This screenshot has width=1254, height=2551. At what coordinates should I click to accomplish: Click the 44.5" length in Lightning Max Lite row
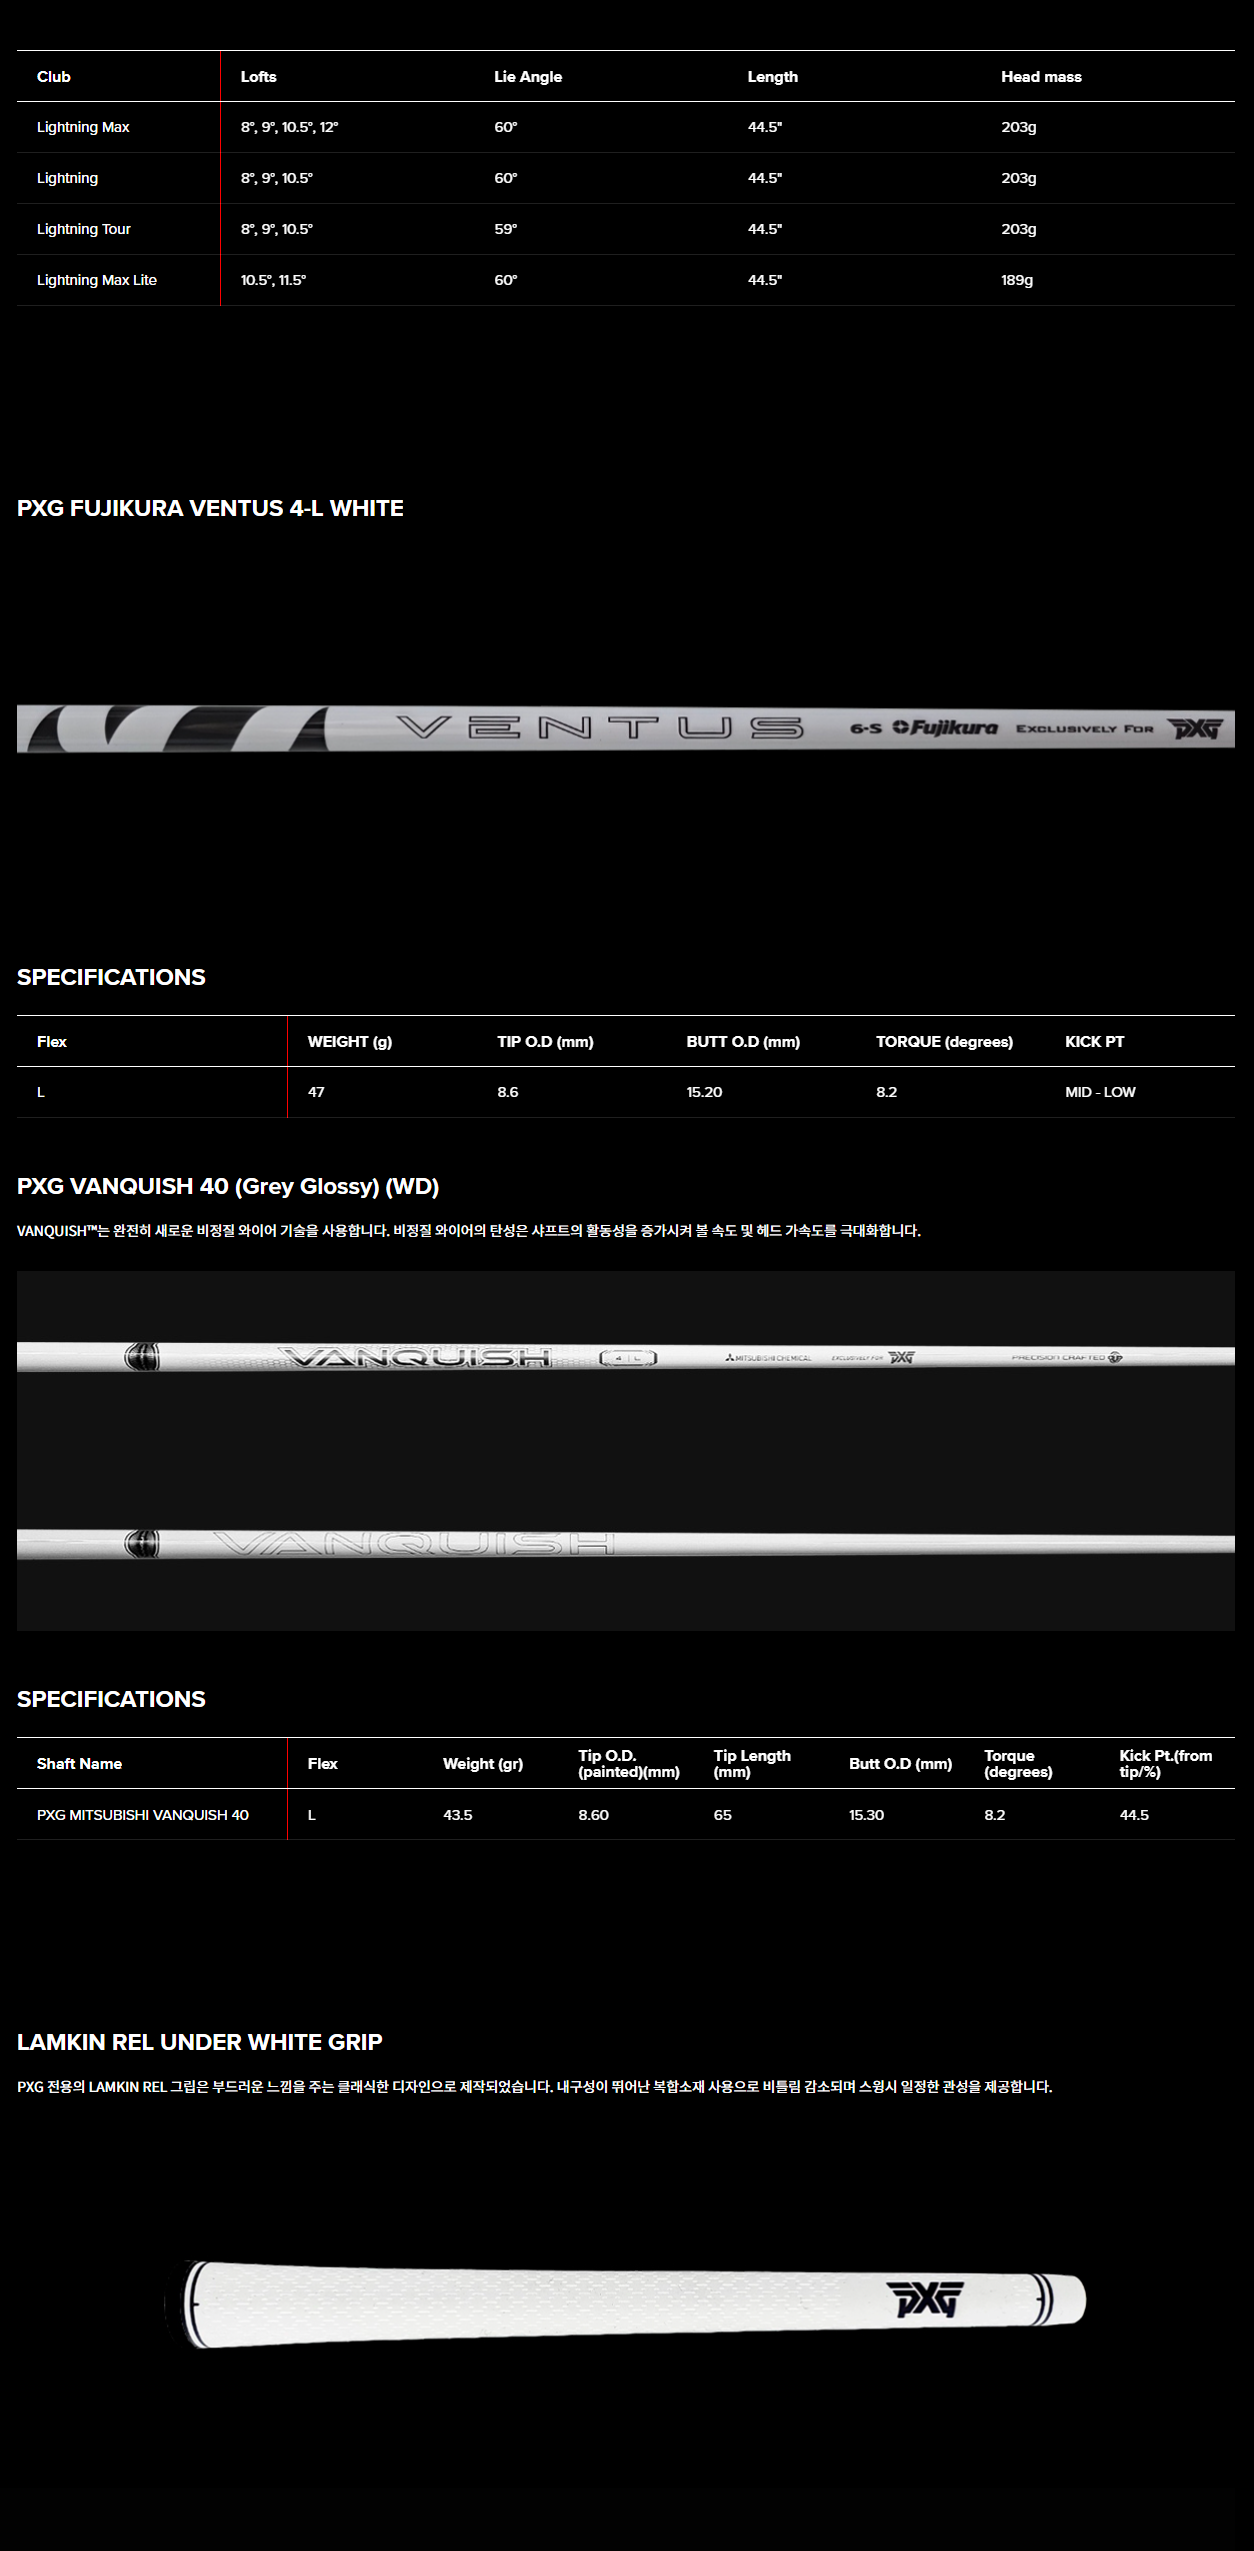click(765, 280)
